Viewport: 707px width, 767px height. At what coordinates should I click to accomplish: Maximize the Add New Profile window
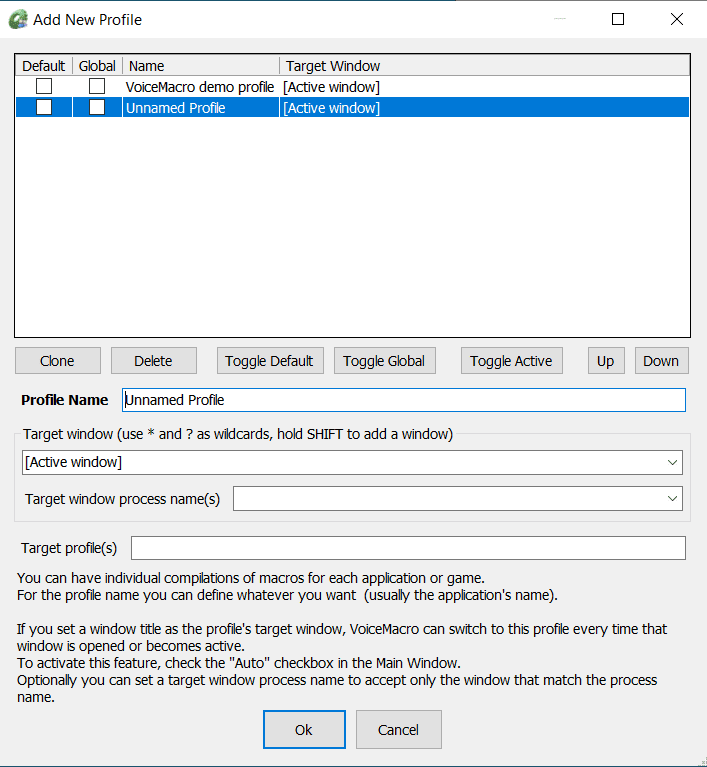click(618, 19)
